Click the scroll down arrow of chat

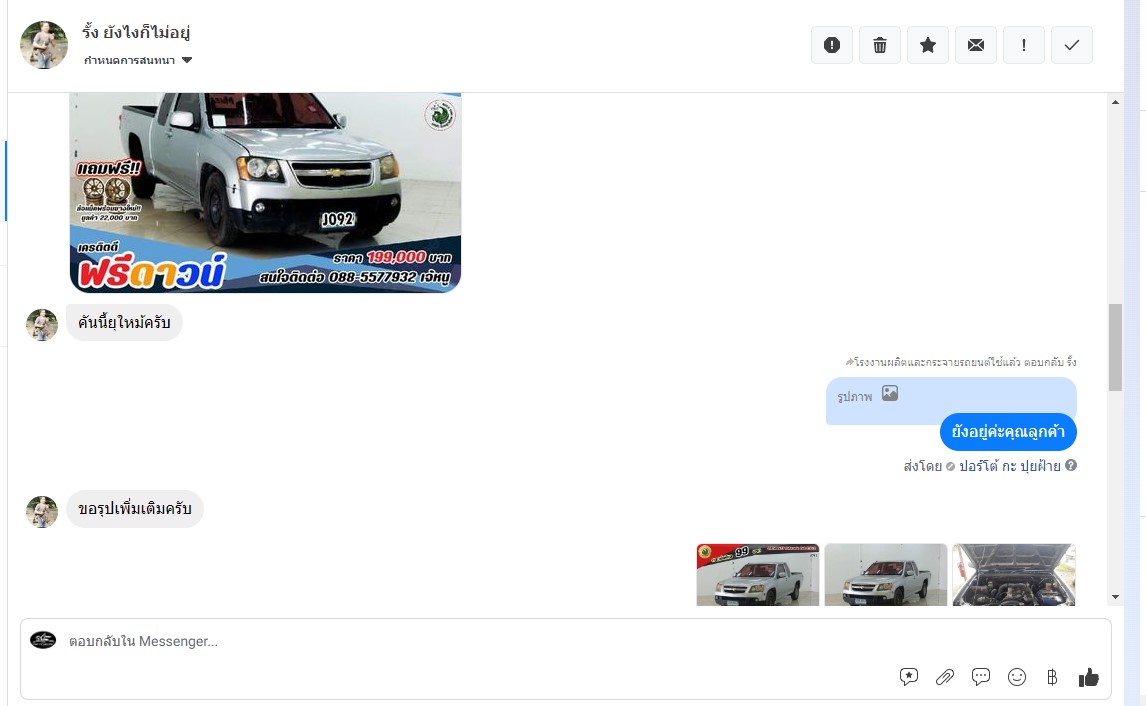[1115, 597]
